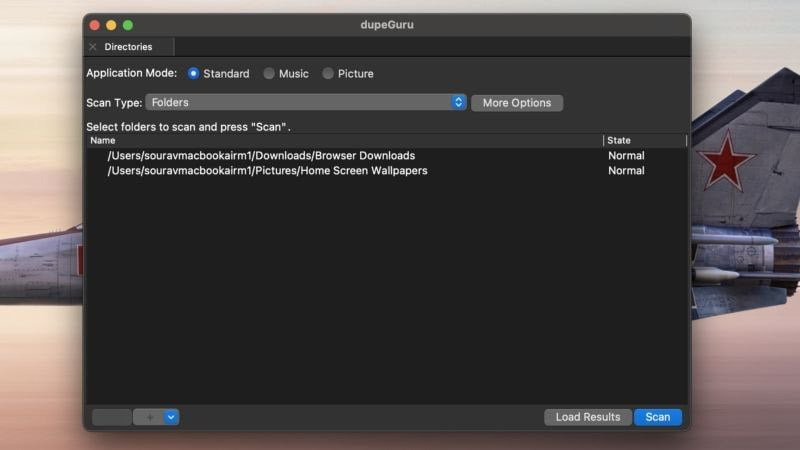800x450 pixels.
Task: Maximize dupeGuru with the green button
Action: click(x=128, y=25)
